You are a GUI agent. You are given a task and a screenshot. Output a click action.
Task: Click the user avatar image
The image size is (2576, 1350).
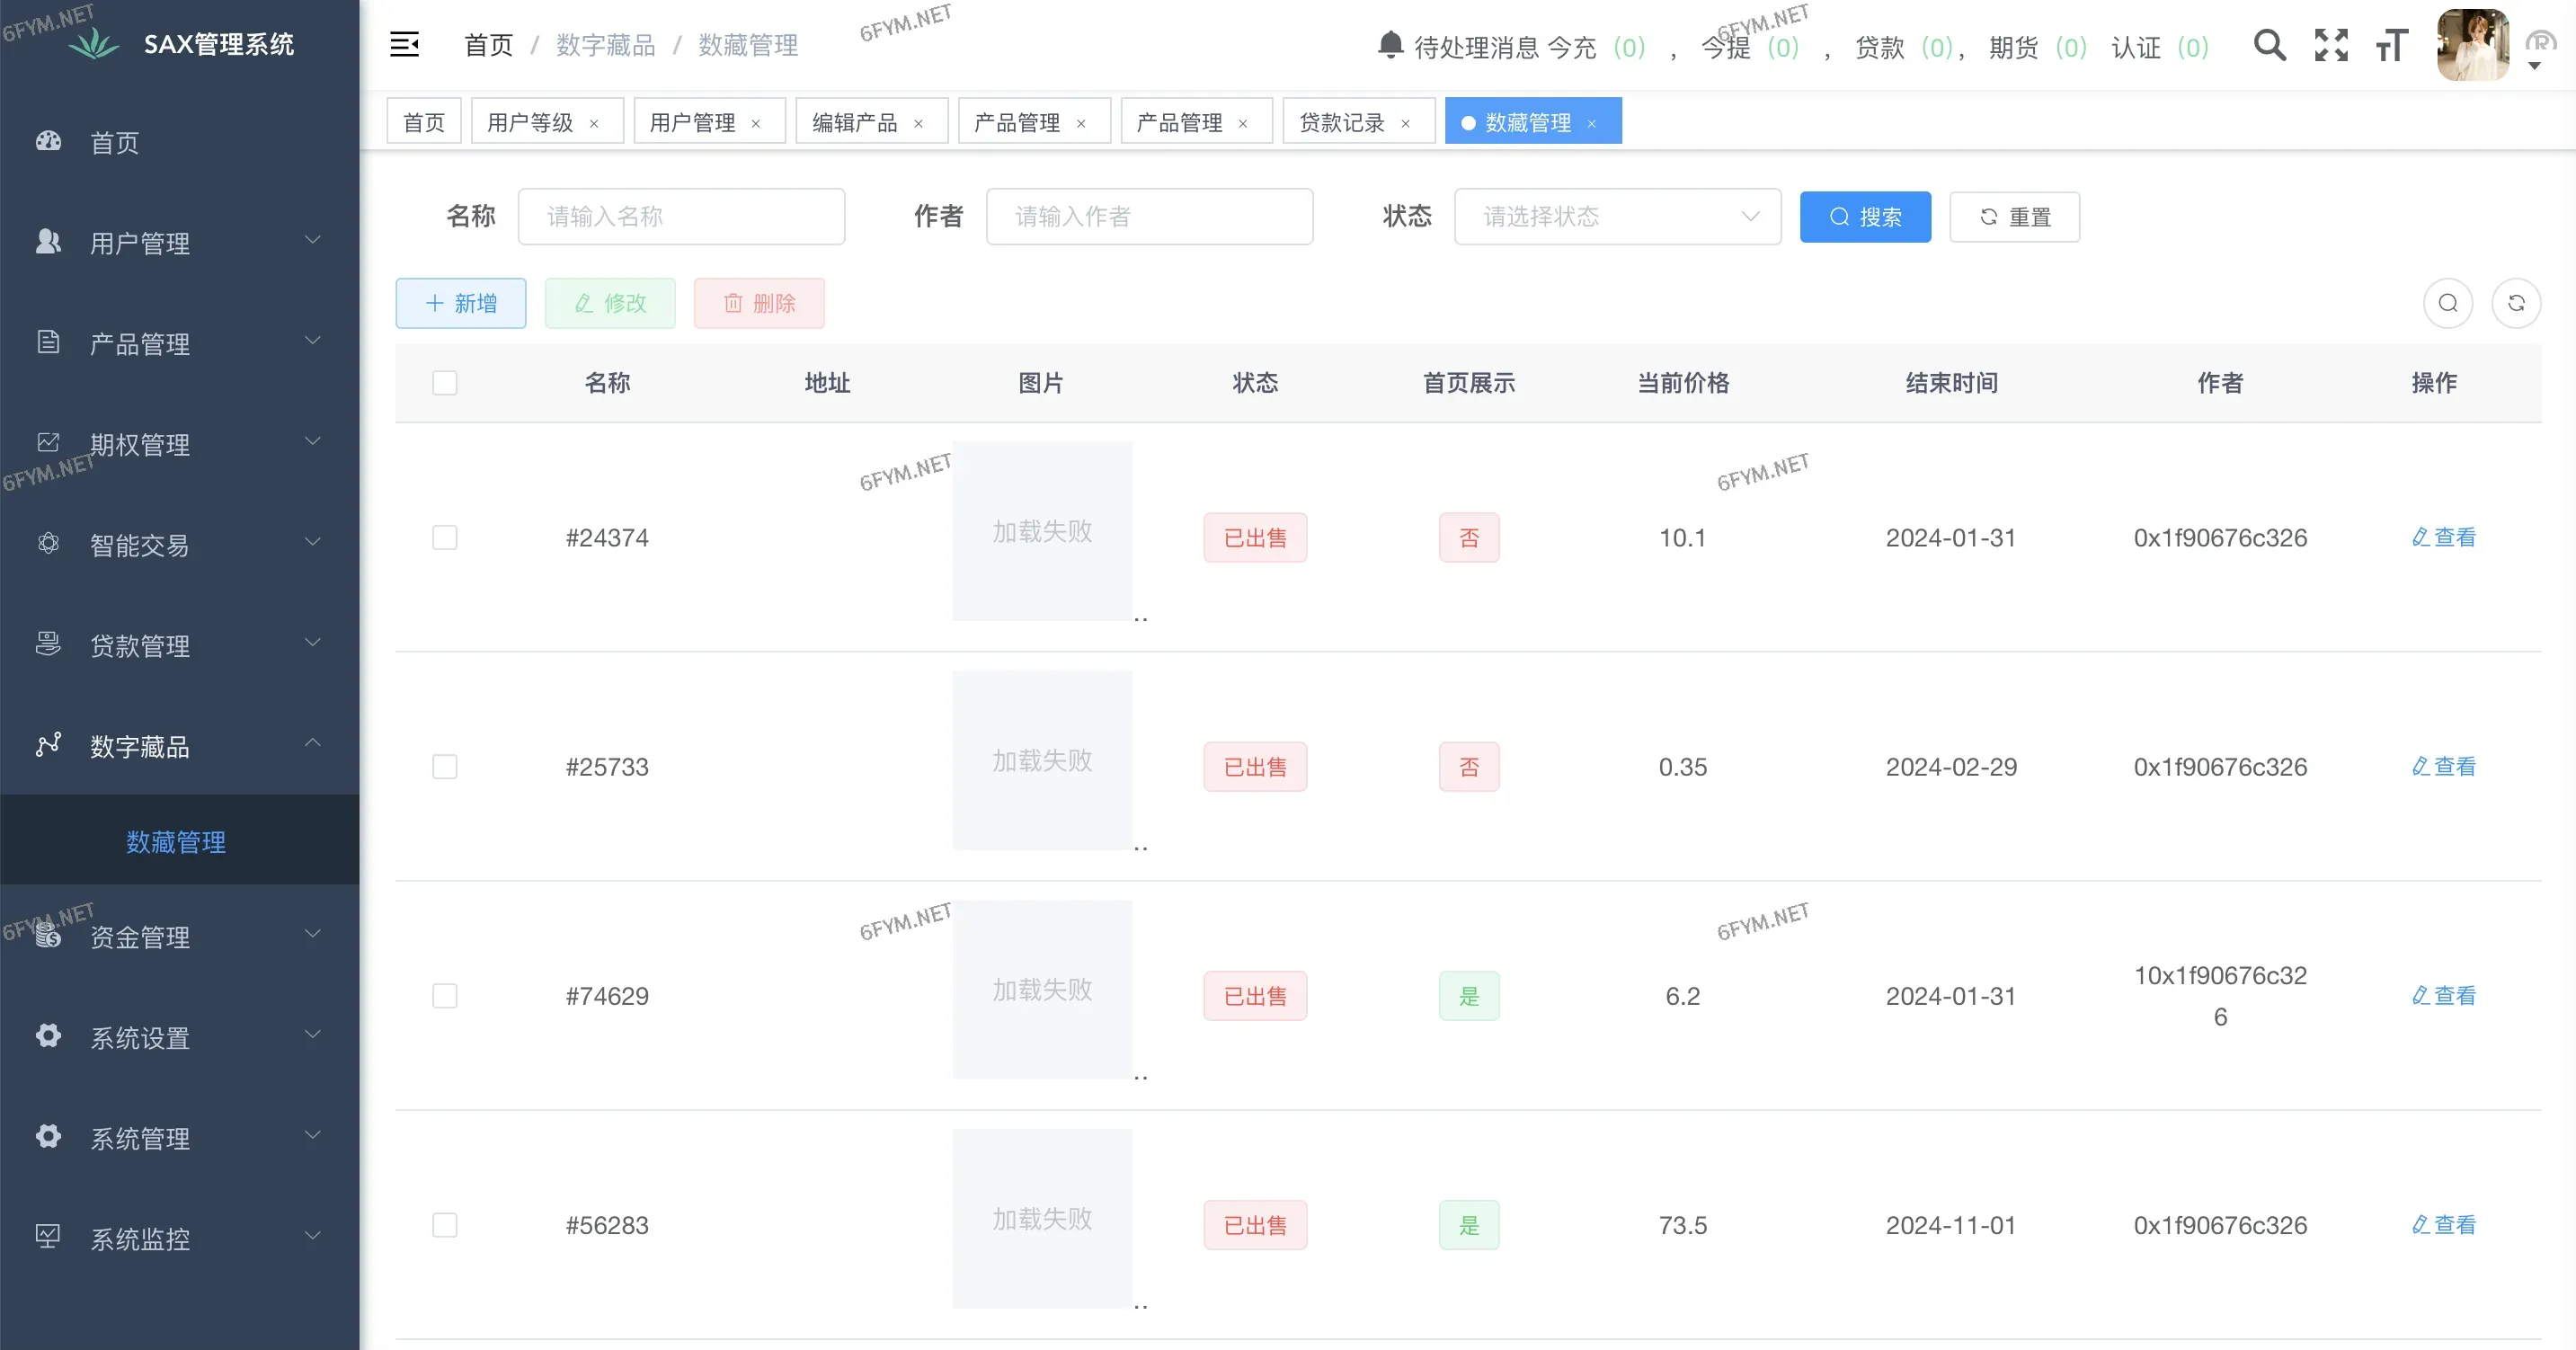tap(2472, 45)
